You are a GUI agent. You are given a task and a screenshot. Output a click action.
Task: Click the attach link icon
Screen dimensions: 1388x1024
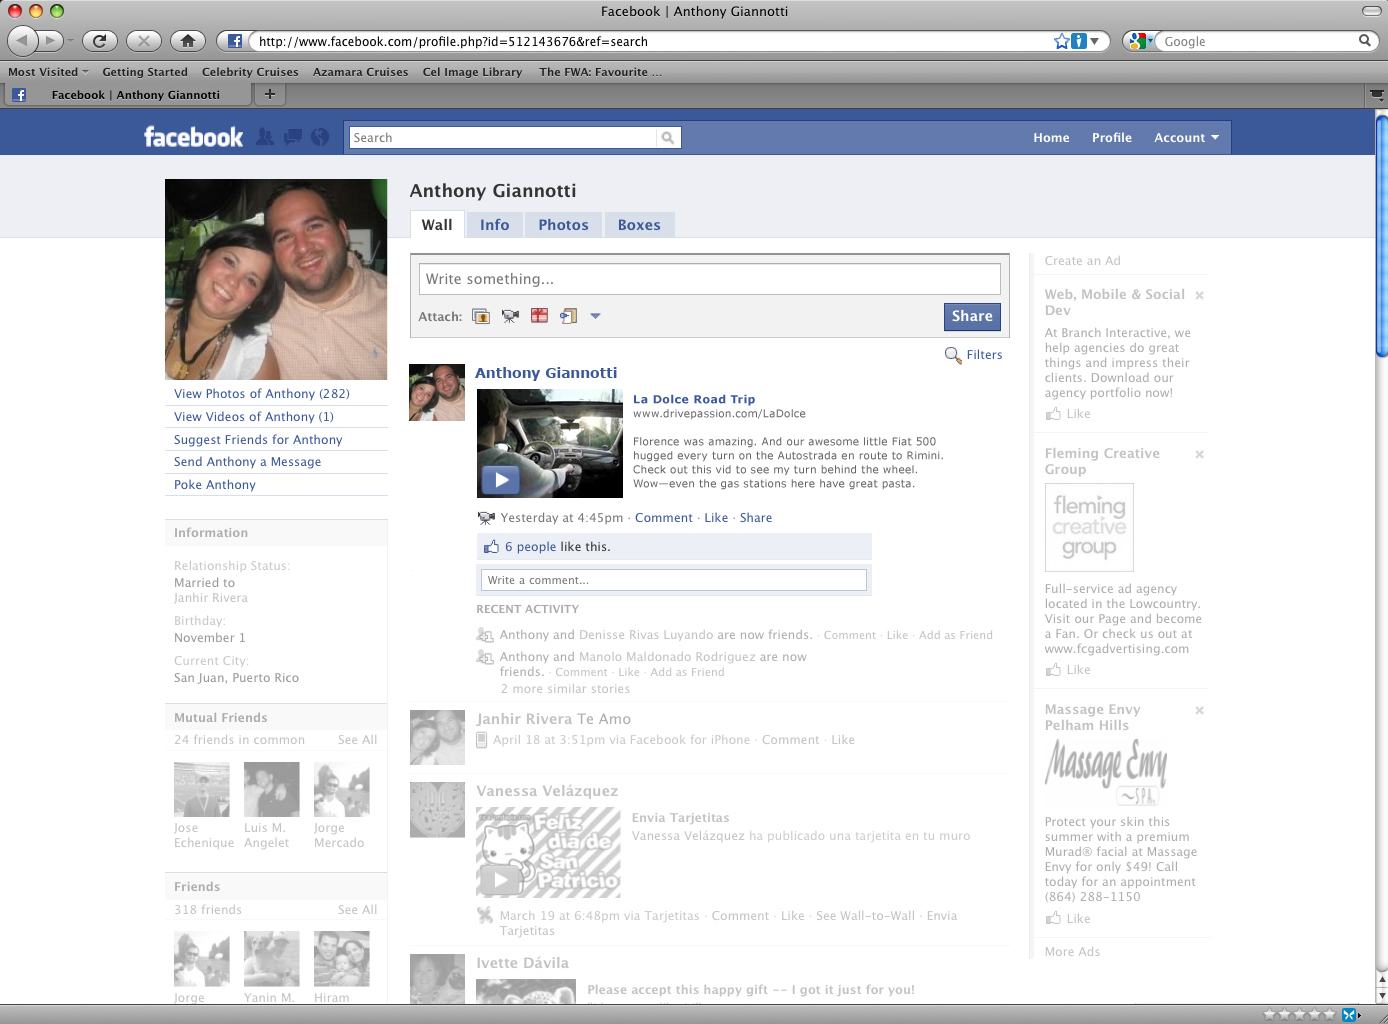tap(568, 316)
